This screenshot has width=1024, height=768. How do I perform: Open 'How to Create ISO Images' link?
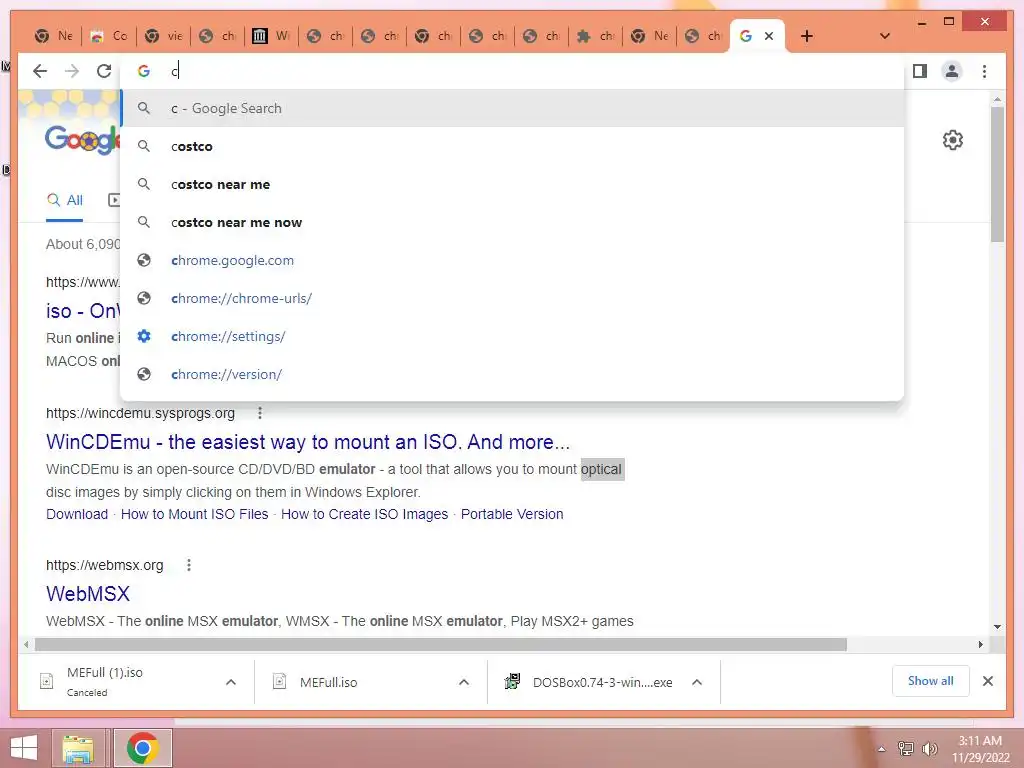pos(364,514)
